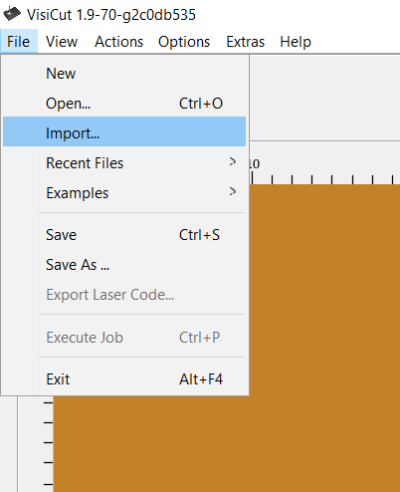Viewport: 400px width, 492px height.
Task: Expand the Examples submenu
Action: (x=124, y=193)
